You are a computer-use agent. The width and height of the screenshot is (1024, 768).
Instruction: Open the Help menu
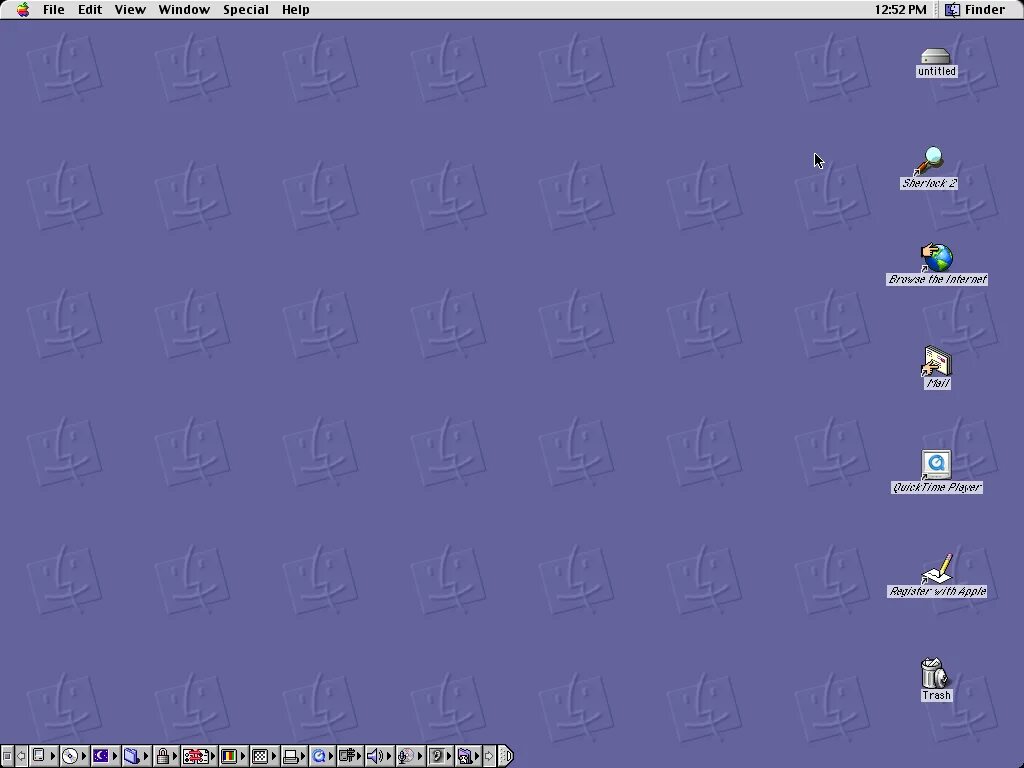[x=295, y=9]
